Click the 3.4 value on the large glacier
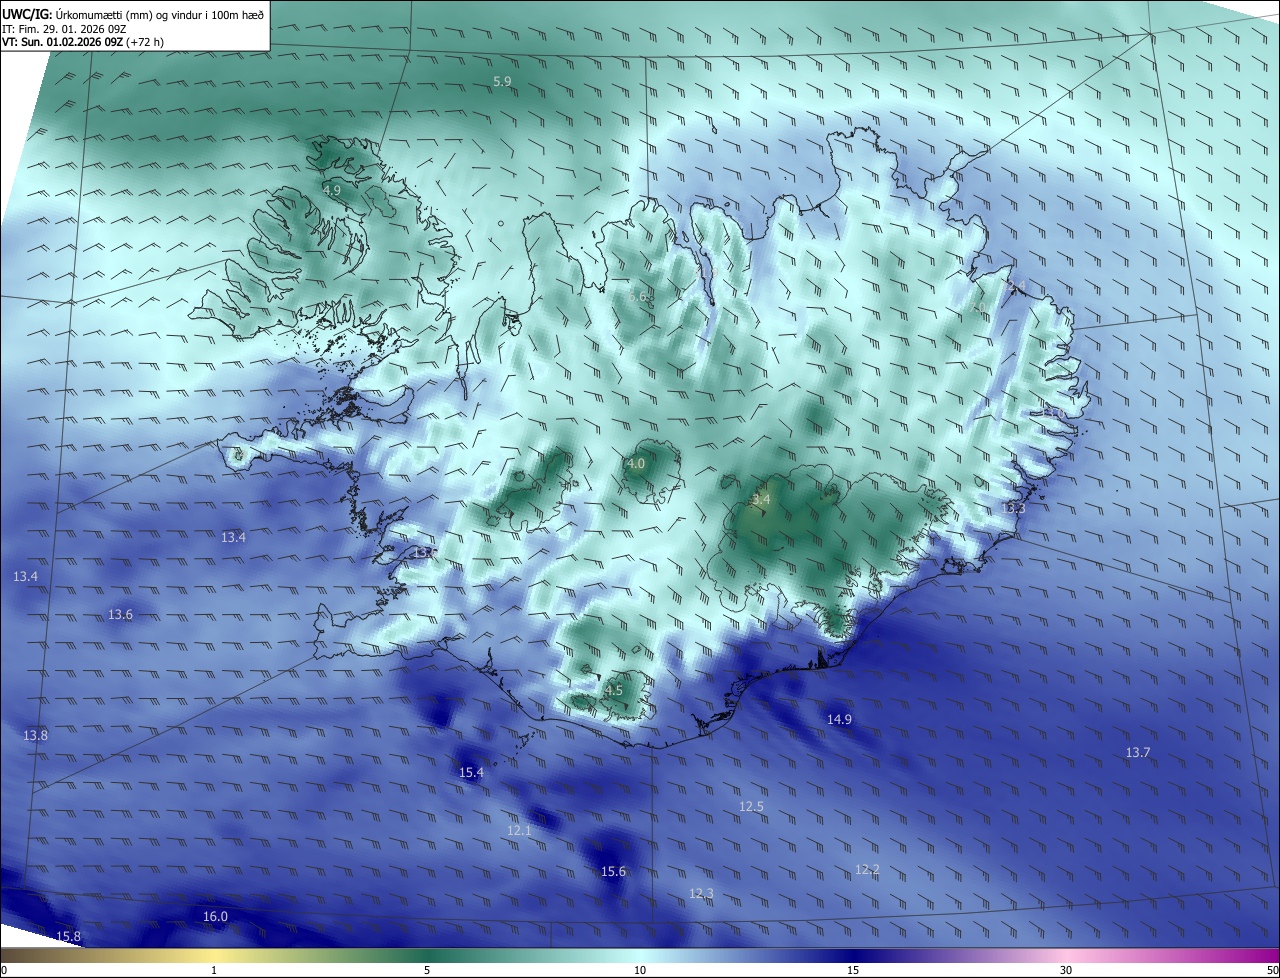The height and width of the screenshot is (978, 1280). tap(761, 499)
